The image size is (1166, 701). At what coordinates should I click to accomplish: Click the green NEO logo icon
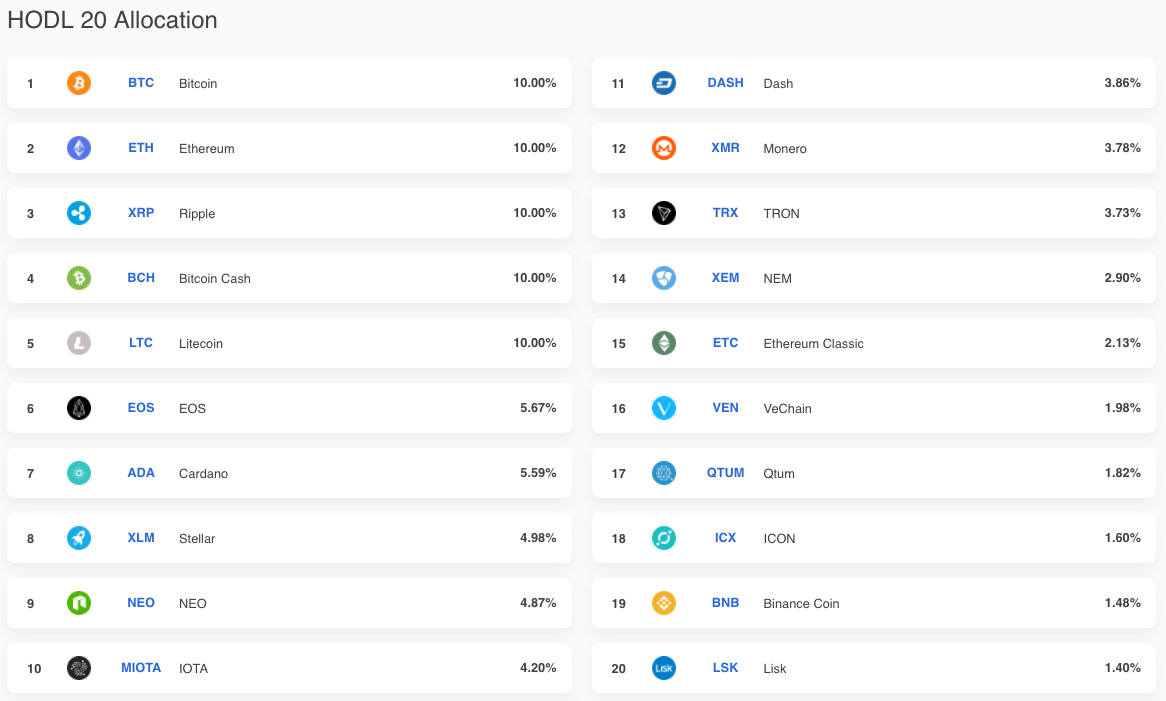click(x=79, y=603)
